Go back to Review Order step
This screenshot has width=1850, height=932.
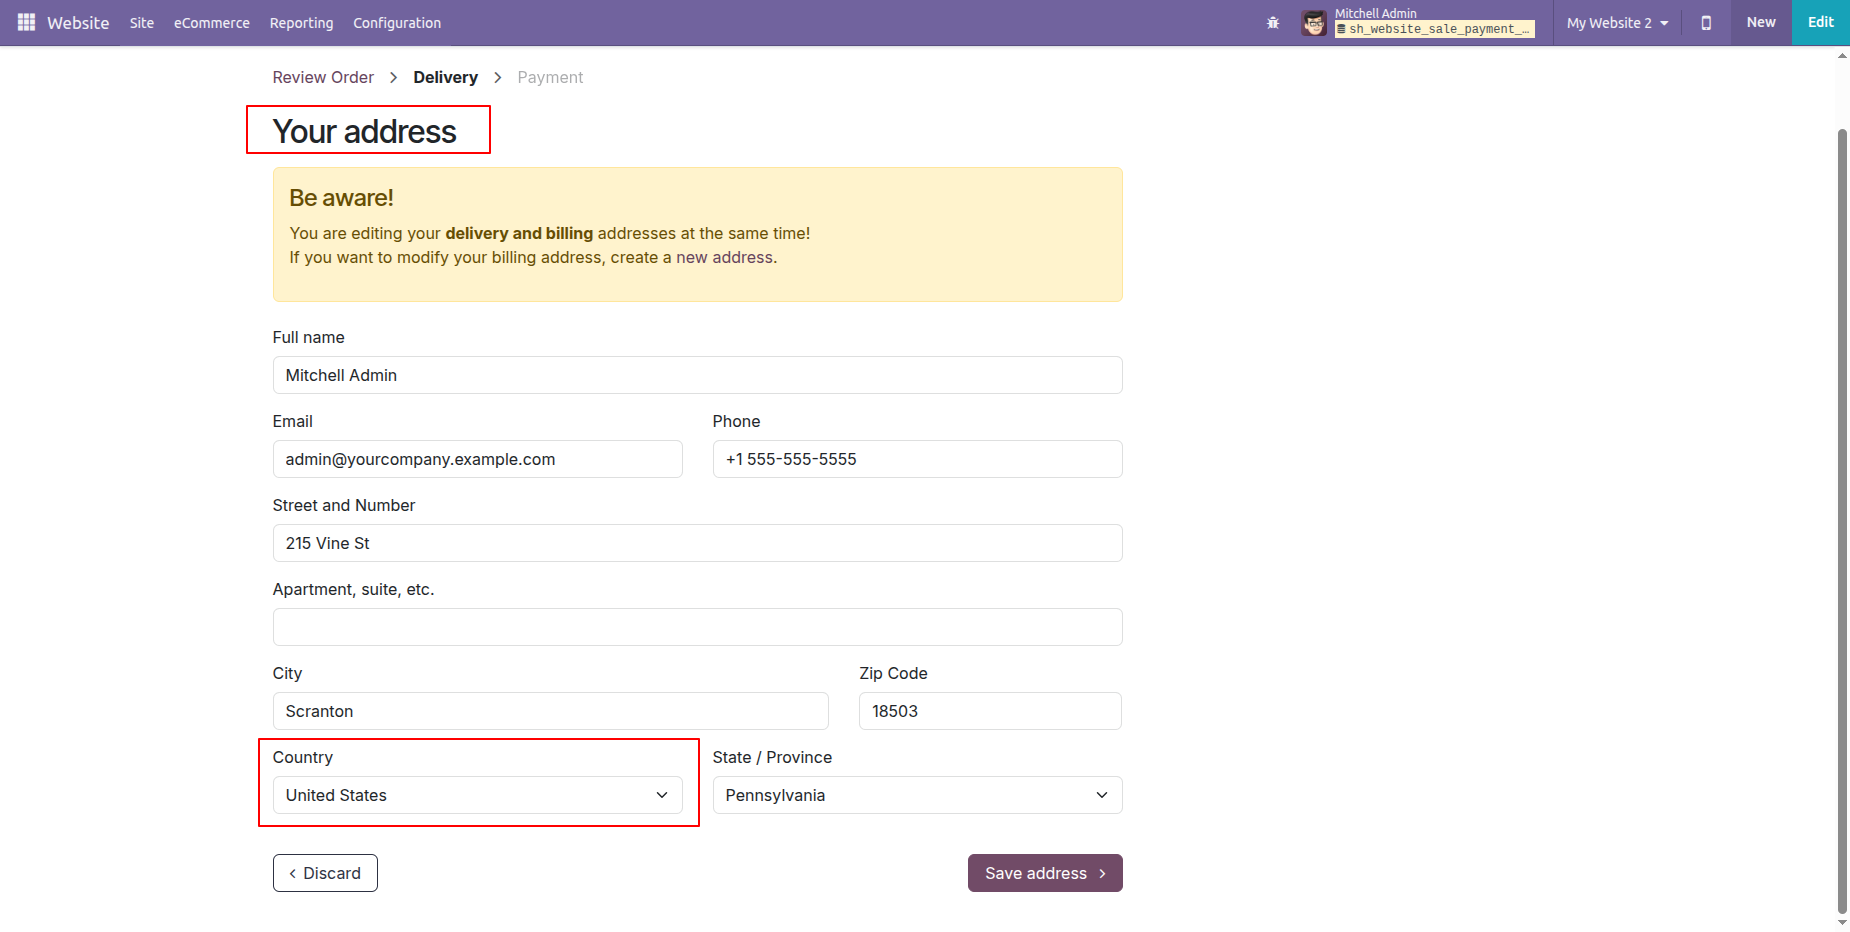pos(323,77)
